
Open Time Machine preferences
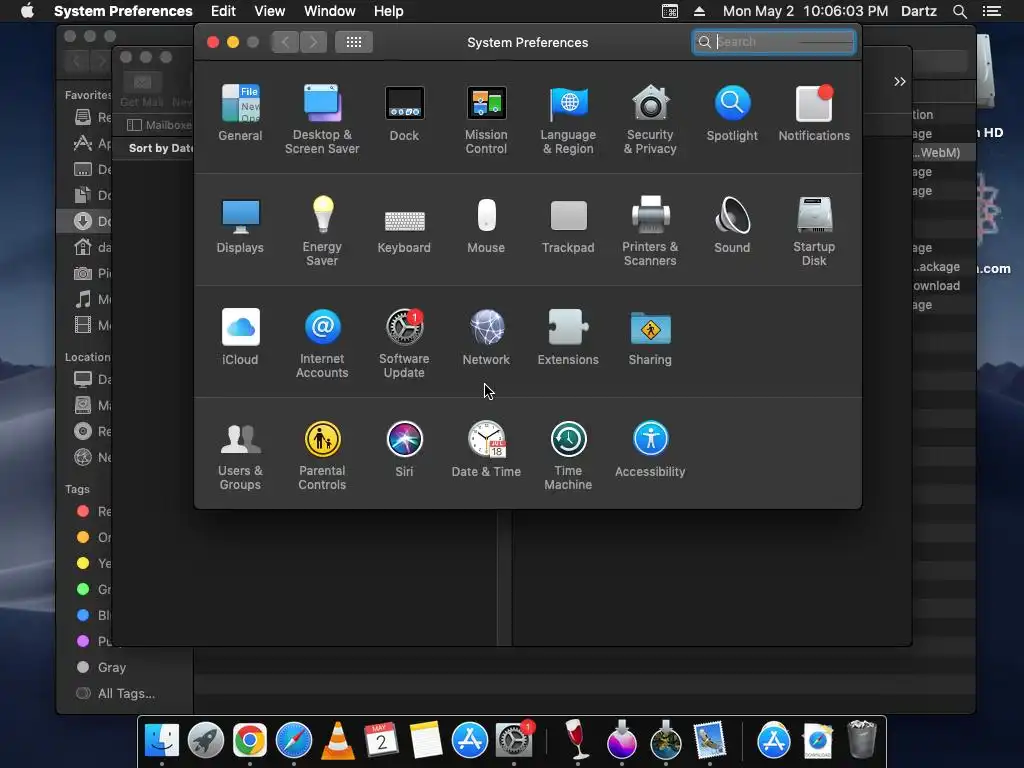568,456
